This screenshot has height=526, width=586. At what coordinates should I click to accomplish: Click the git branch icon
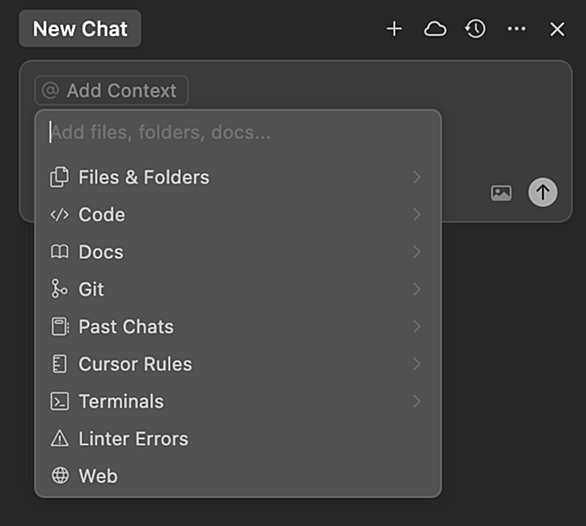click(x=59, y=289)
